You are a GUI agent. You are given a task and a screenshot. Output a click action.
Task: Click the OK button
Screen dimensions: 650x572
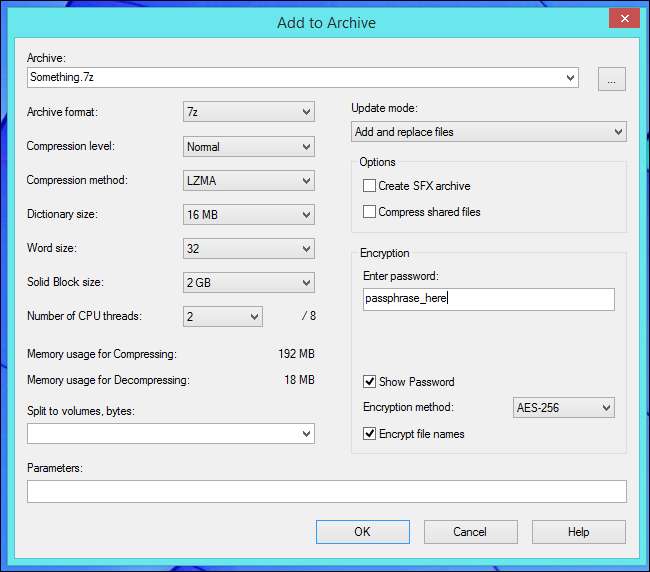[362, 532]
